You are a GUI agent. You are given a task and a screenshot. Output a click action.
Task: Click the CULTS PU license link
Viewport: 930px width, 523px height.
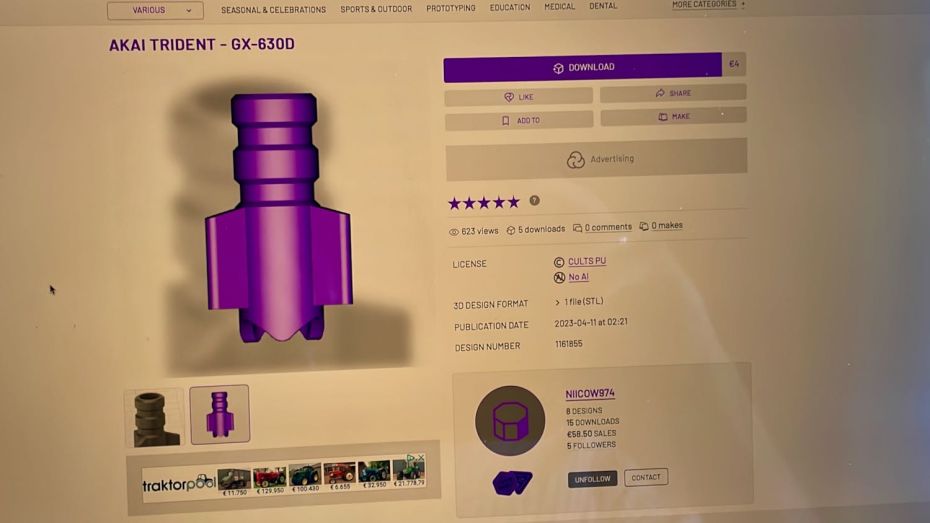point(587,261)
